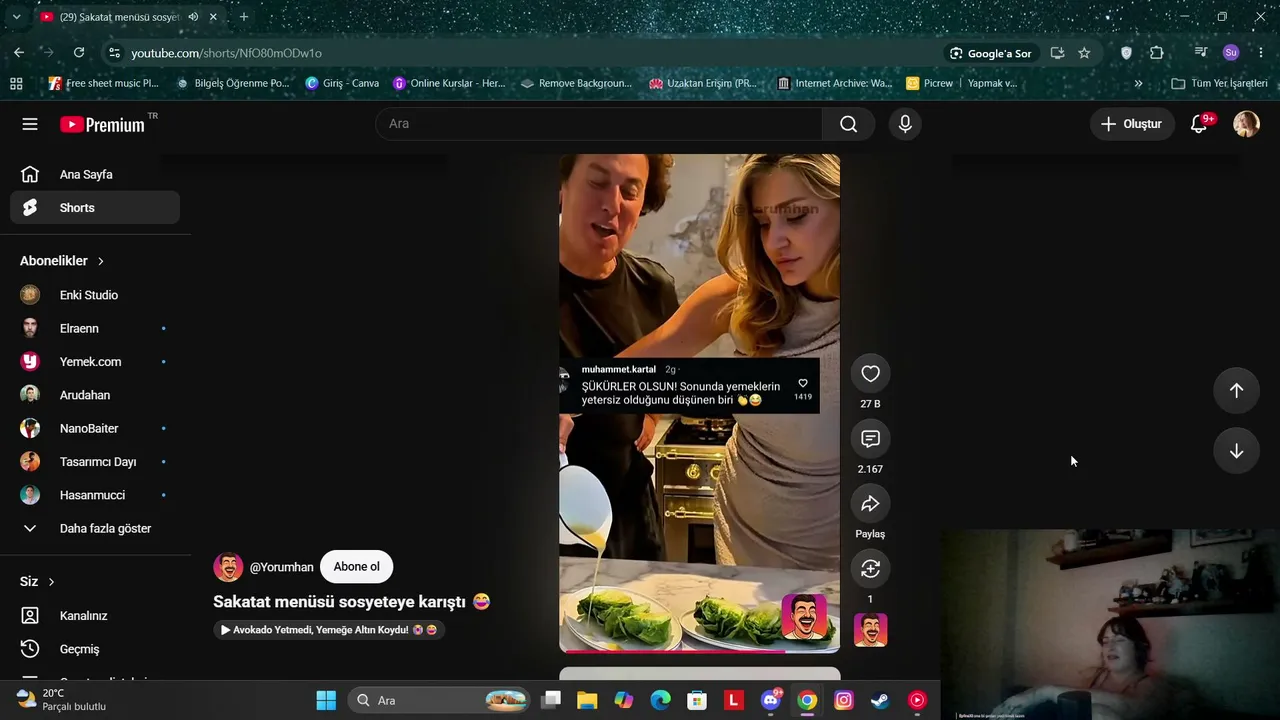Image resolution: width=1280 pixels, height=720 pixels.
Task: Go to YouTube Premium home logo
Action: [102, 125]
